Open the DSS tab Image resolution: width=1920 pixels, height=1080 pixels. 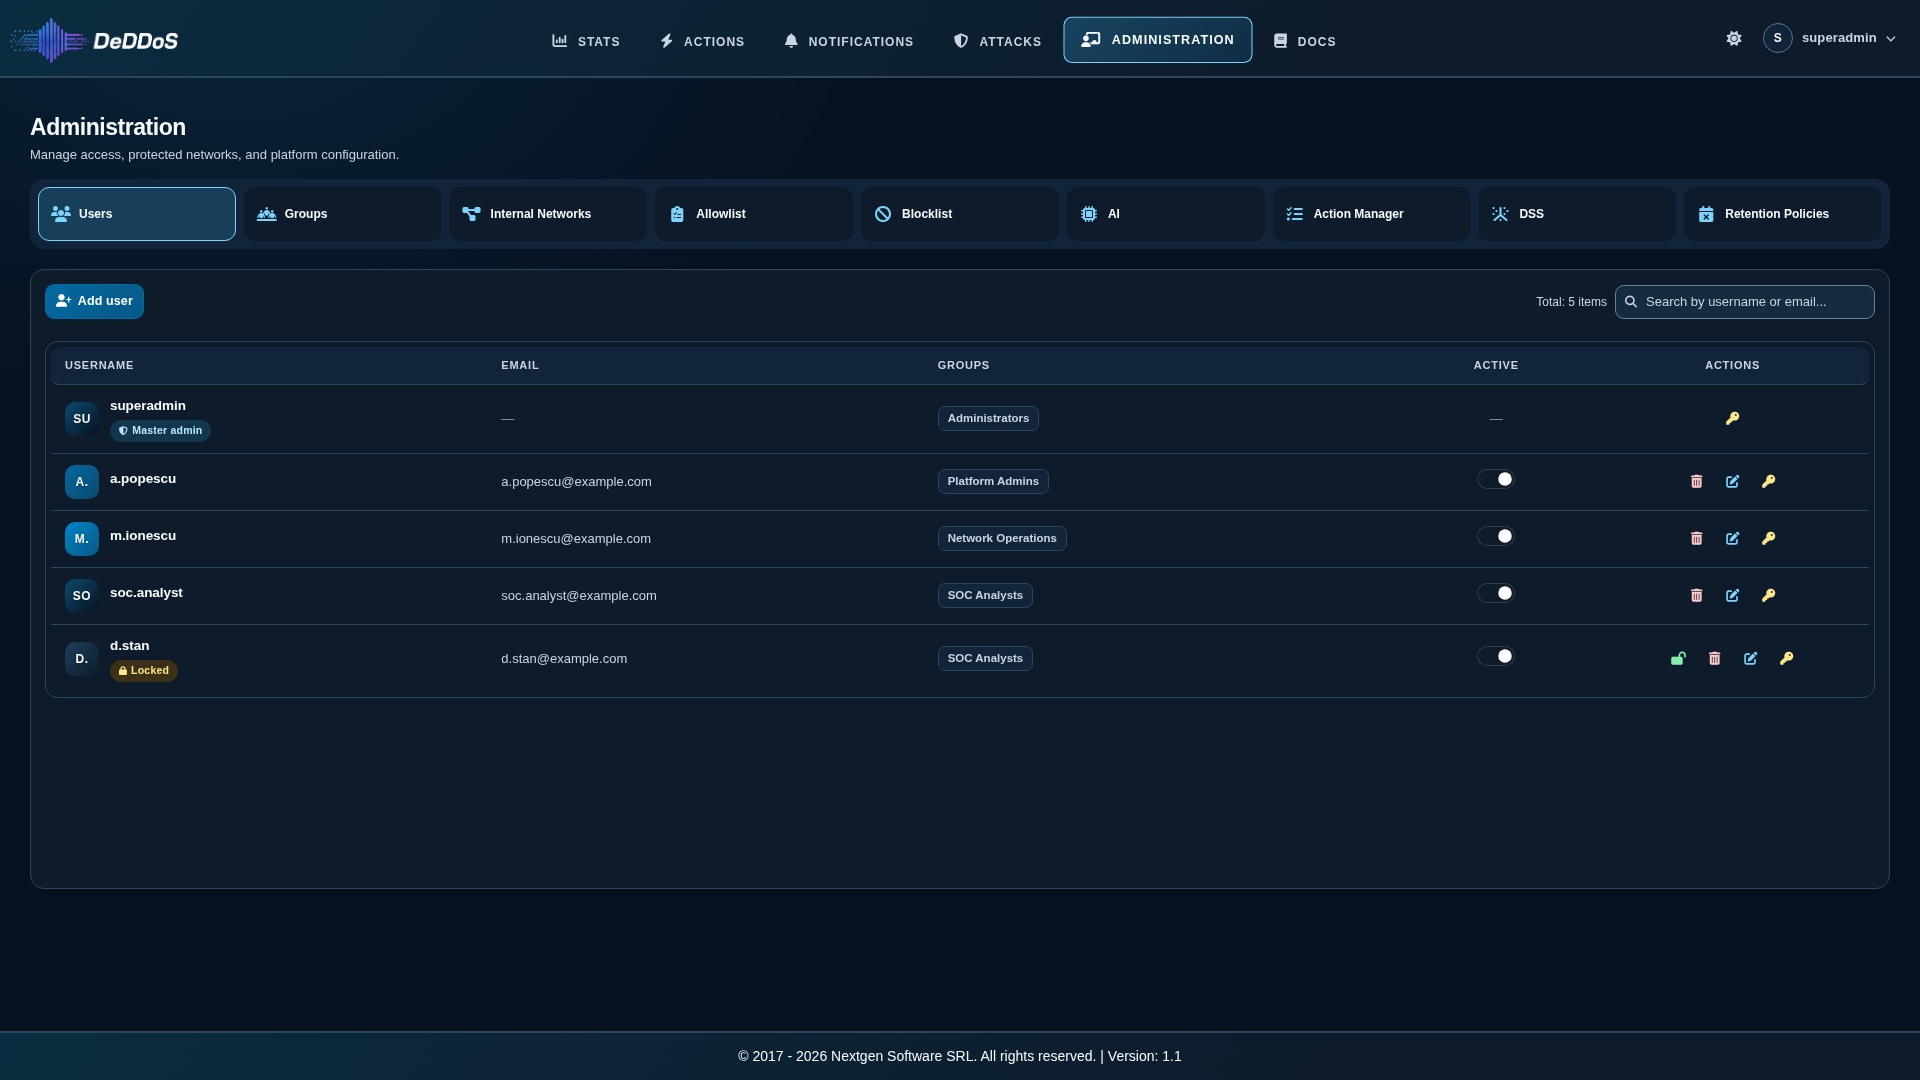[x=1577, y=214]
